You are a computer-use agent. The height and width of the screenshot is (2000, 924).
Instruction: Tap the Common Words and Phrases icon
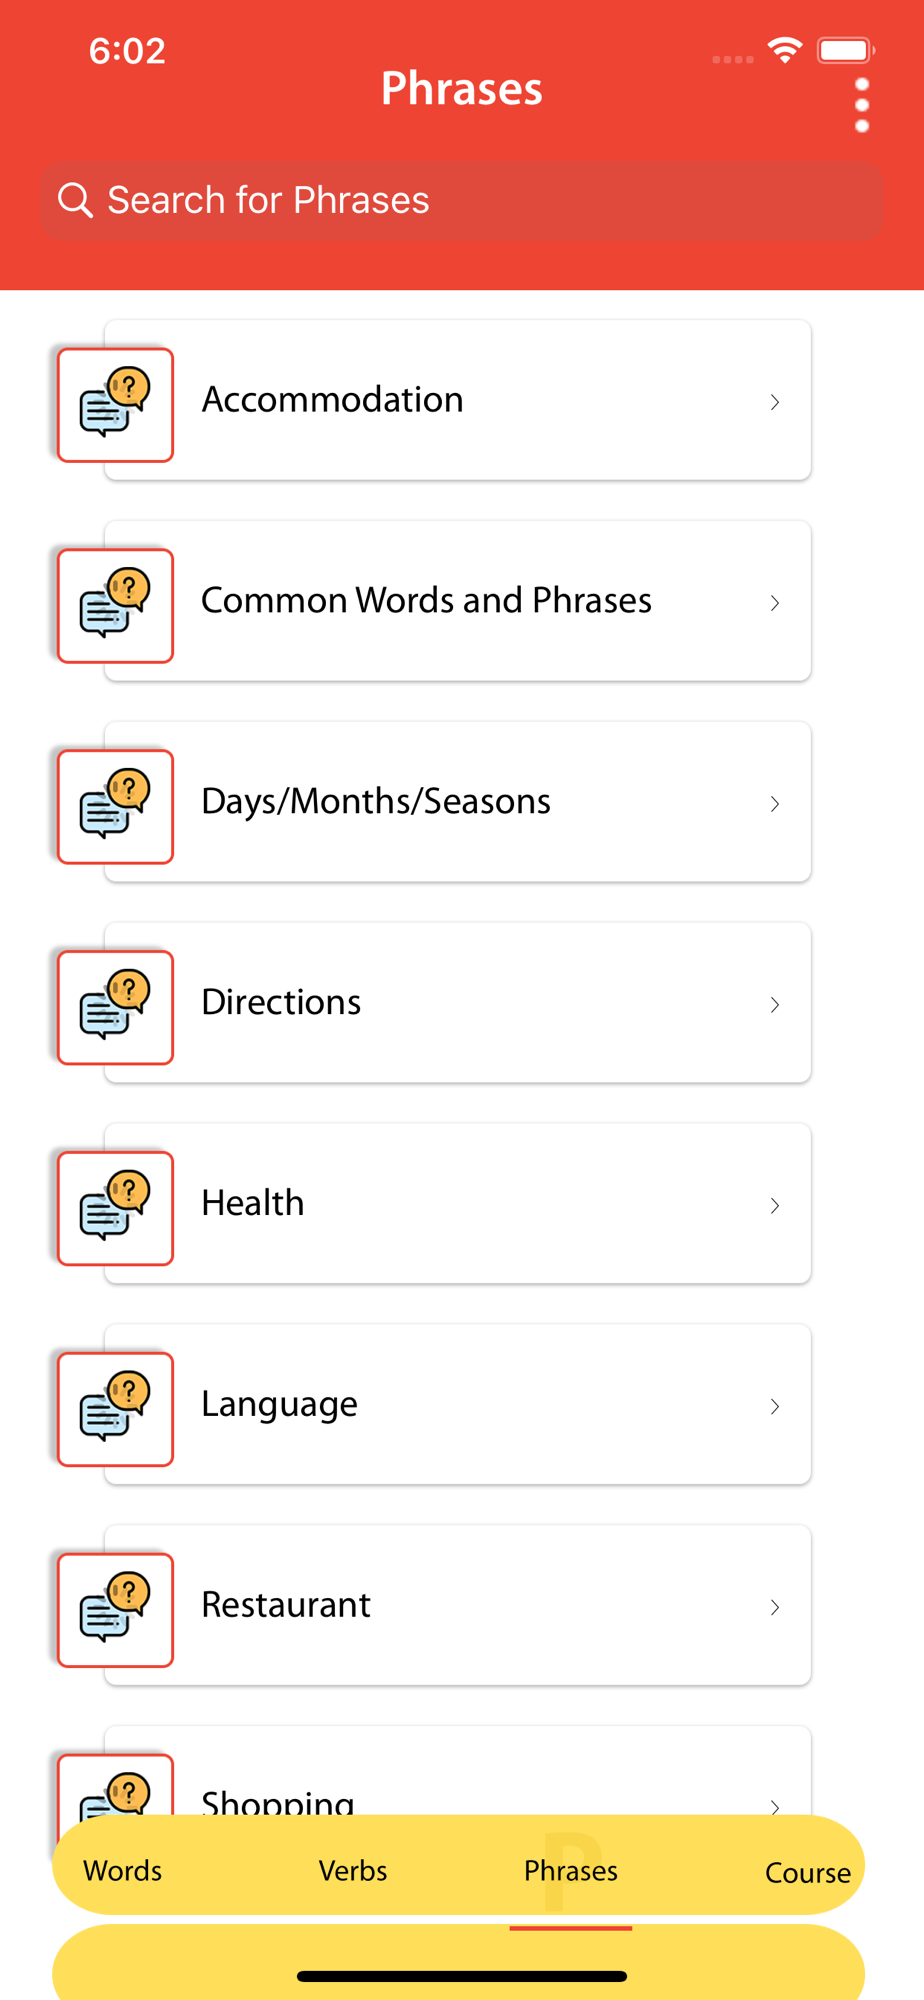[x=116, y=606]
